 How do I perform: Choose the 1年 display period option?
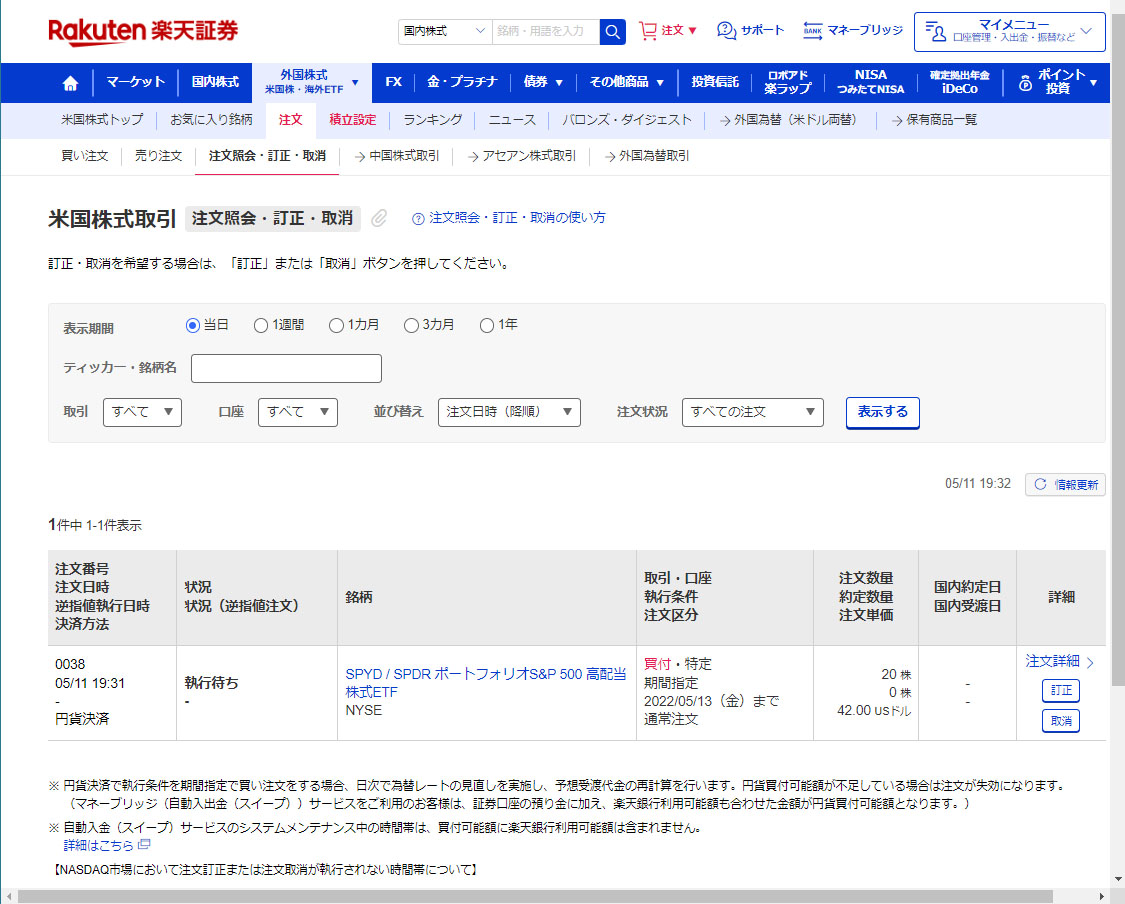tap(487, 325)
